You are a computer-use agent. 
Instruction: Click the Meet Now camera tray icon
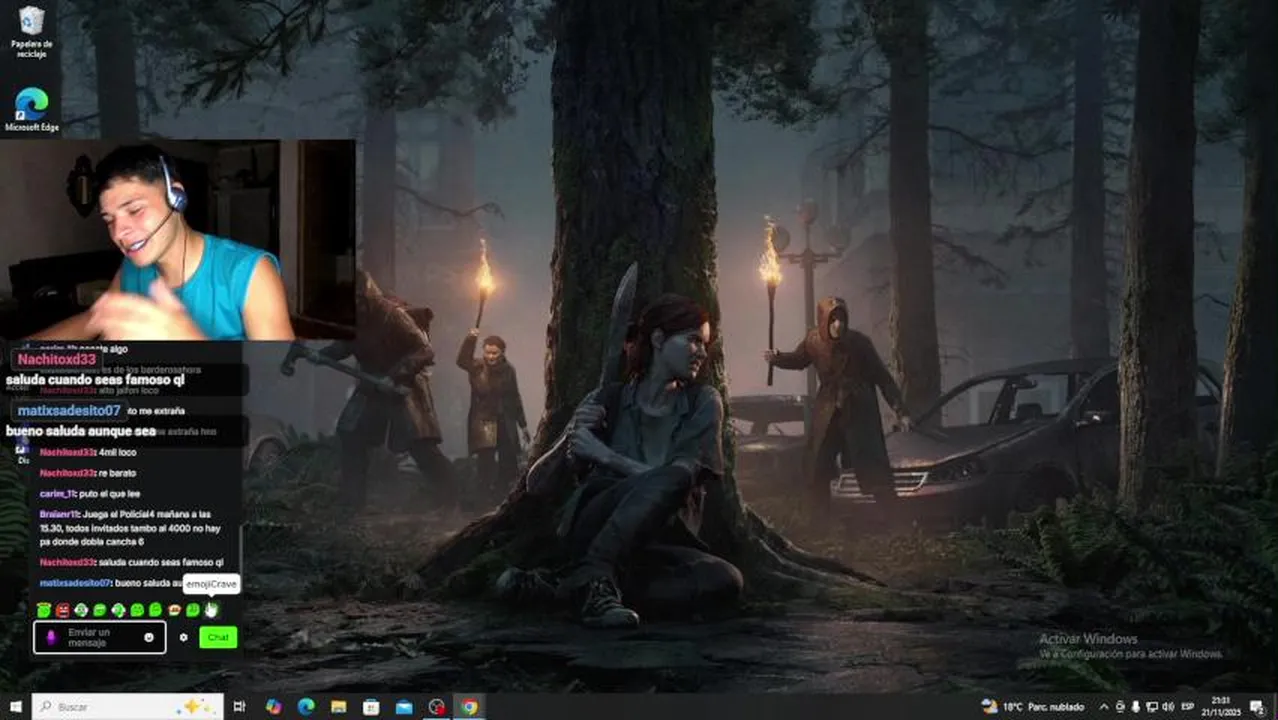tap(1120, 707)
